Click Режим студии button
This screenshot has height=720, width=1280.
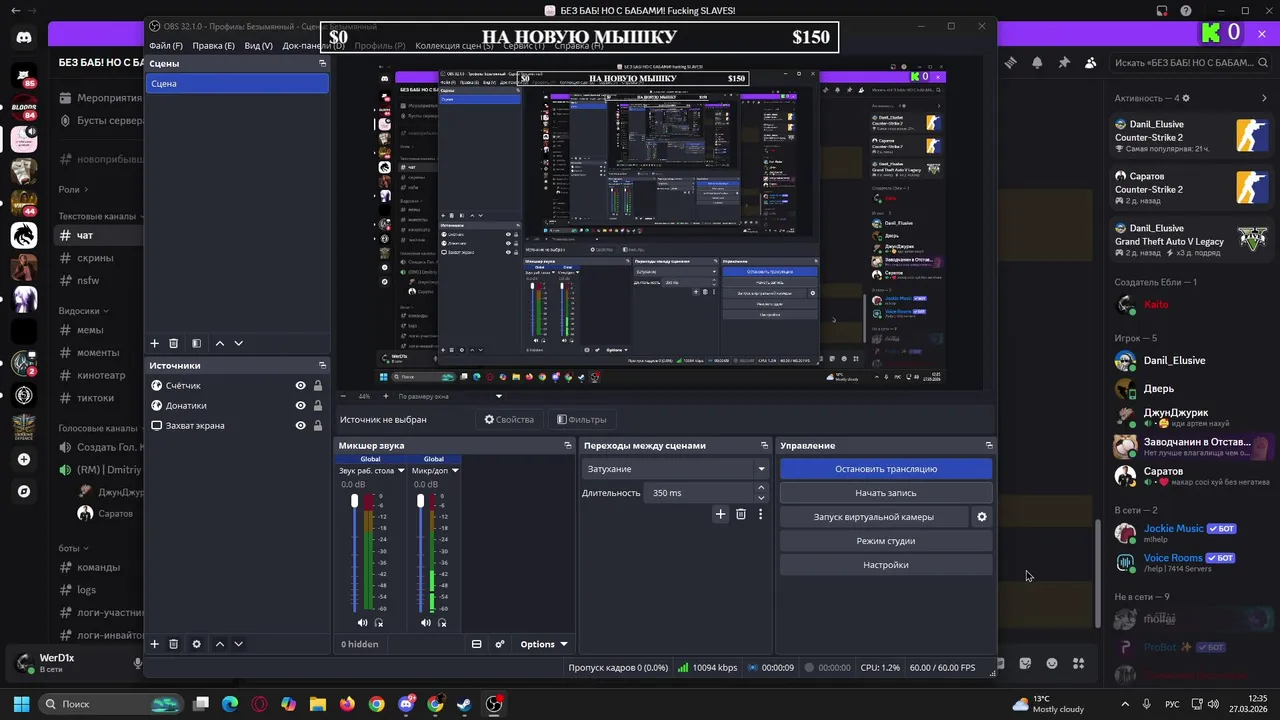pyautogui.click(x=886, y=541)
